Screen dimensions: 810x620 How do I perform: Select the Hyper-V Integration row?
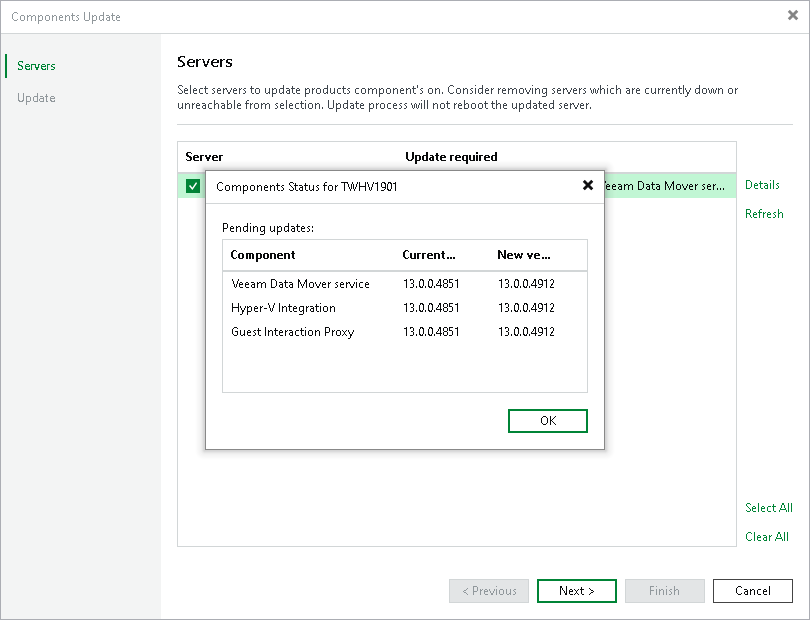(x=404, y=308)
